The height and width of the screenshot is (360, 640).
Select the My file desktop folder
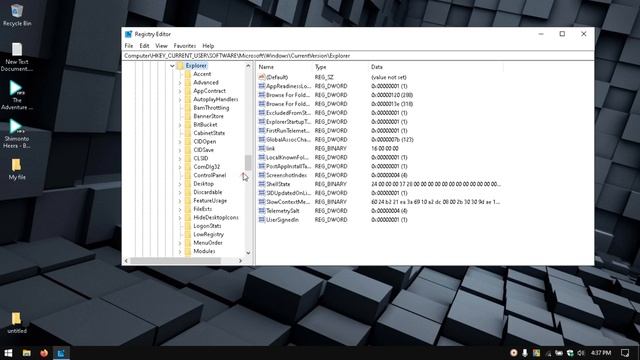17,169
